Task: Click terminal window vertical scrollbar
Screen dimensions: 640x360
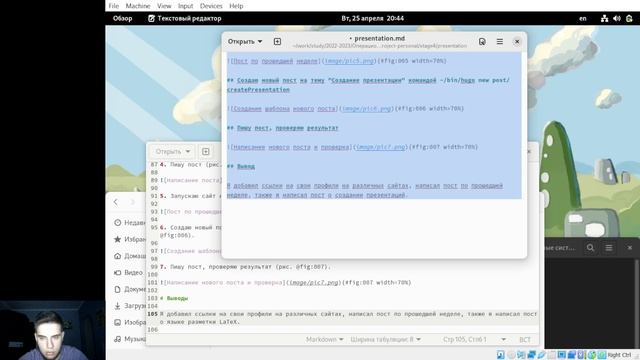Action: [x=638, y=304]
